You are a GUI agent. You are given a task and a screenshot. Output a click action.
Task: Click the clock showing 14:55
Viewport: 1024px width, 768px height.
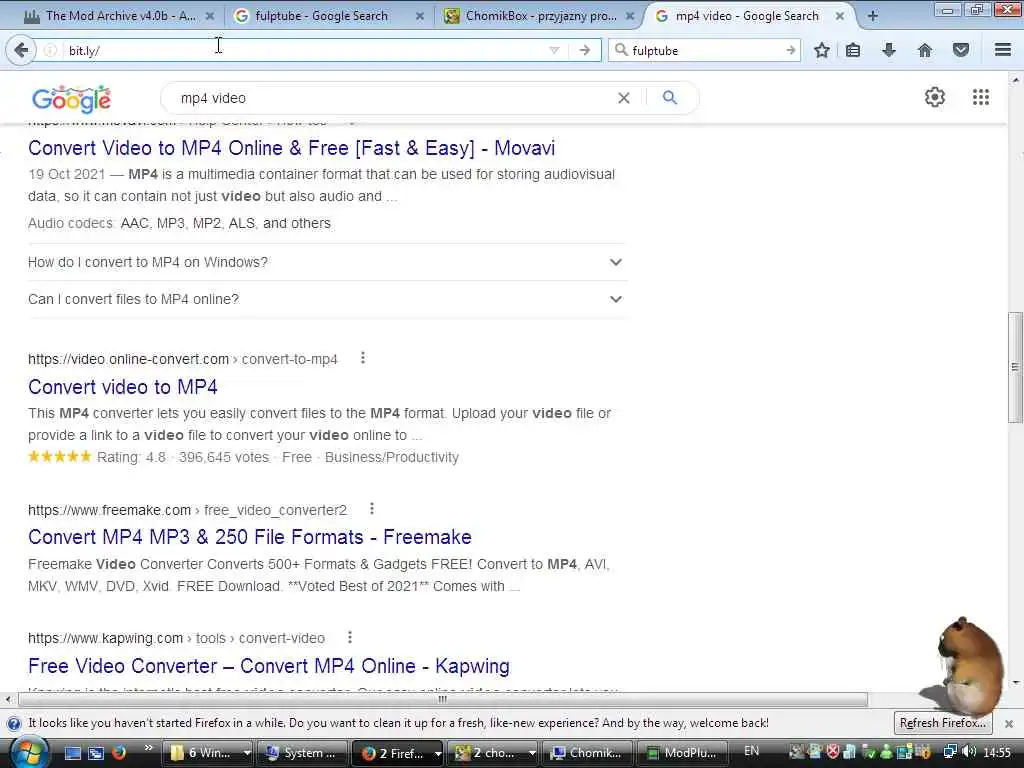pyautogui.click(x=997, y=752)
